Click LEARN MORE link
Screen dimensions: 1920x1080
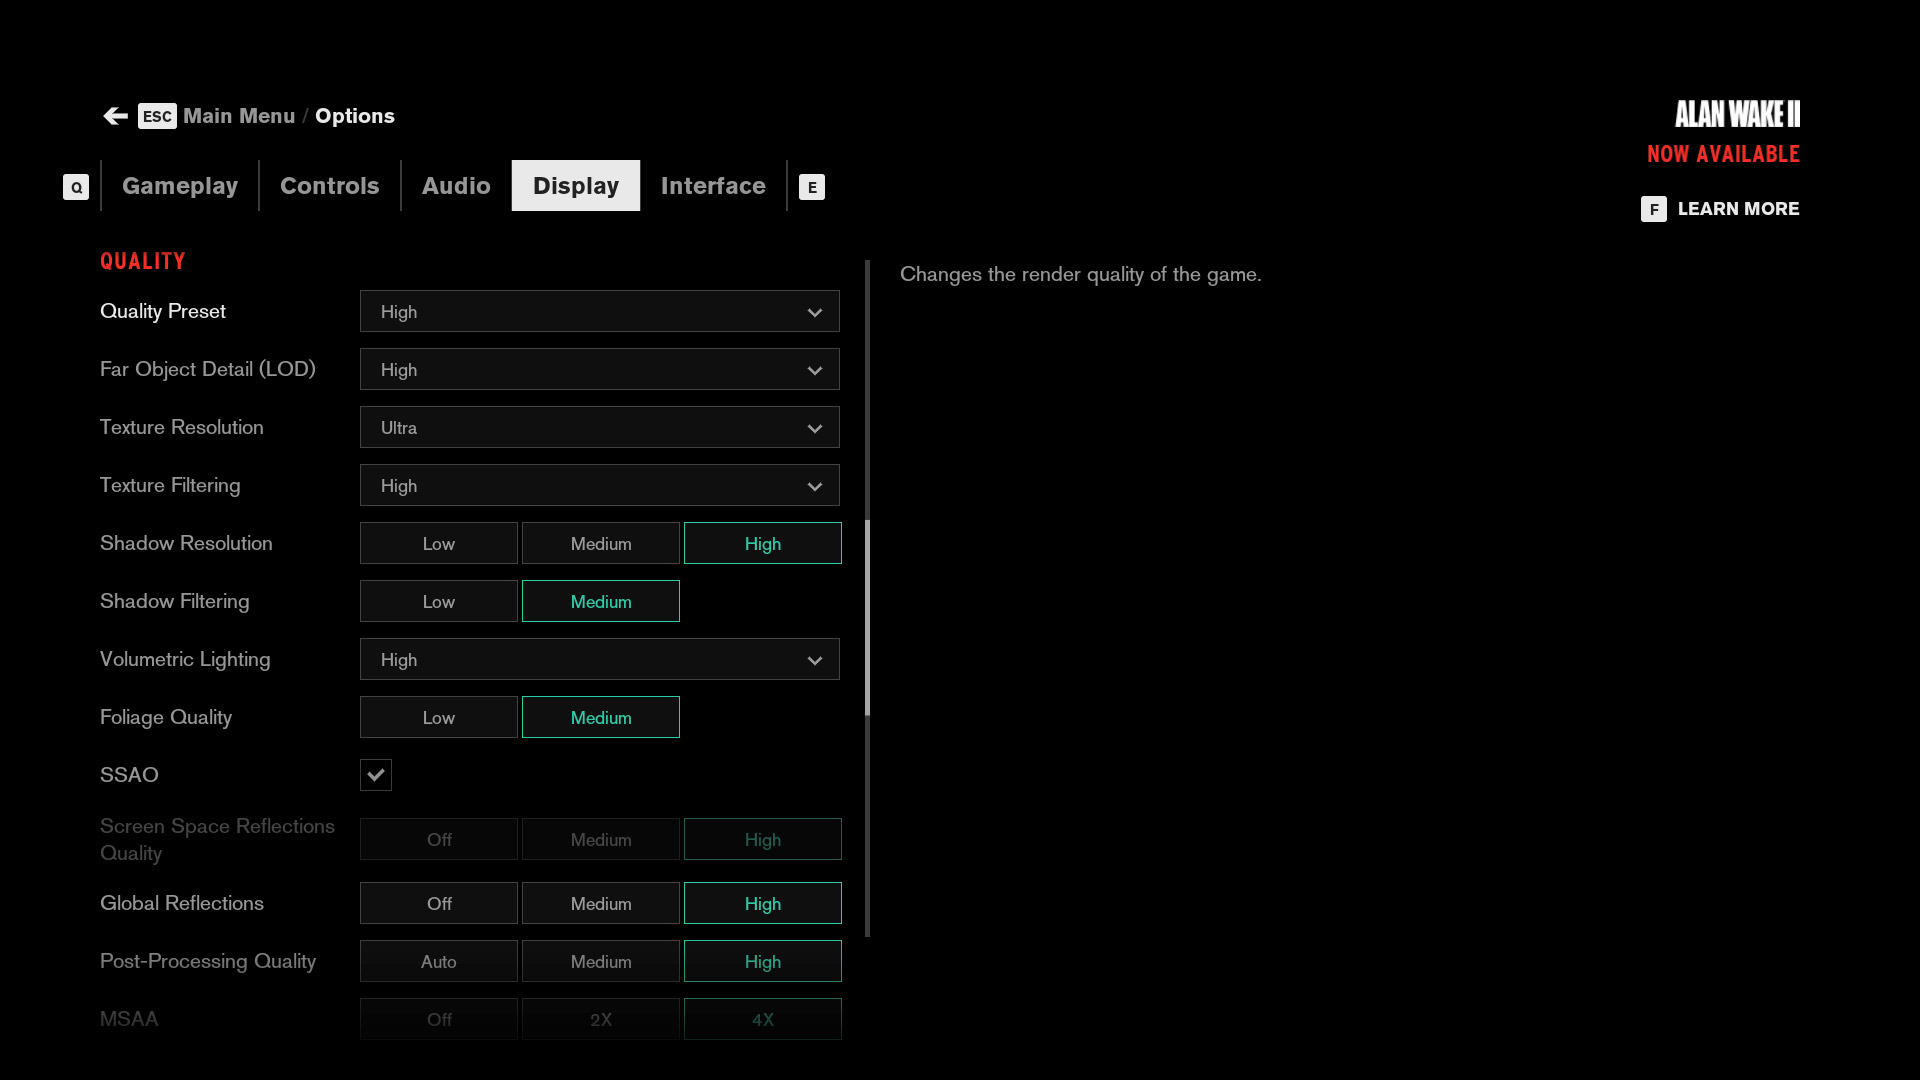point(1738,209)
